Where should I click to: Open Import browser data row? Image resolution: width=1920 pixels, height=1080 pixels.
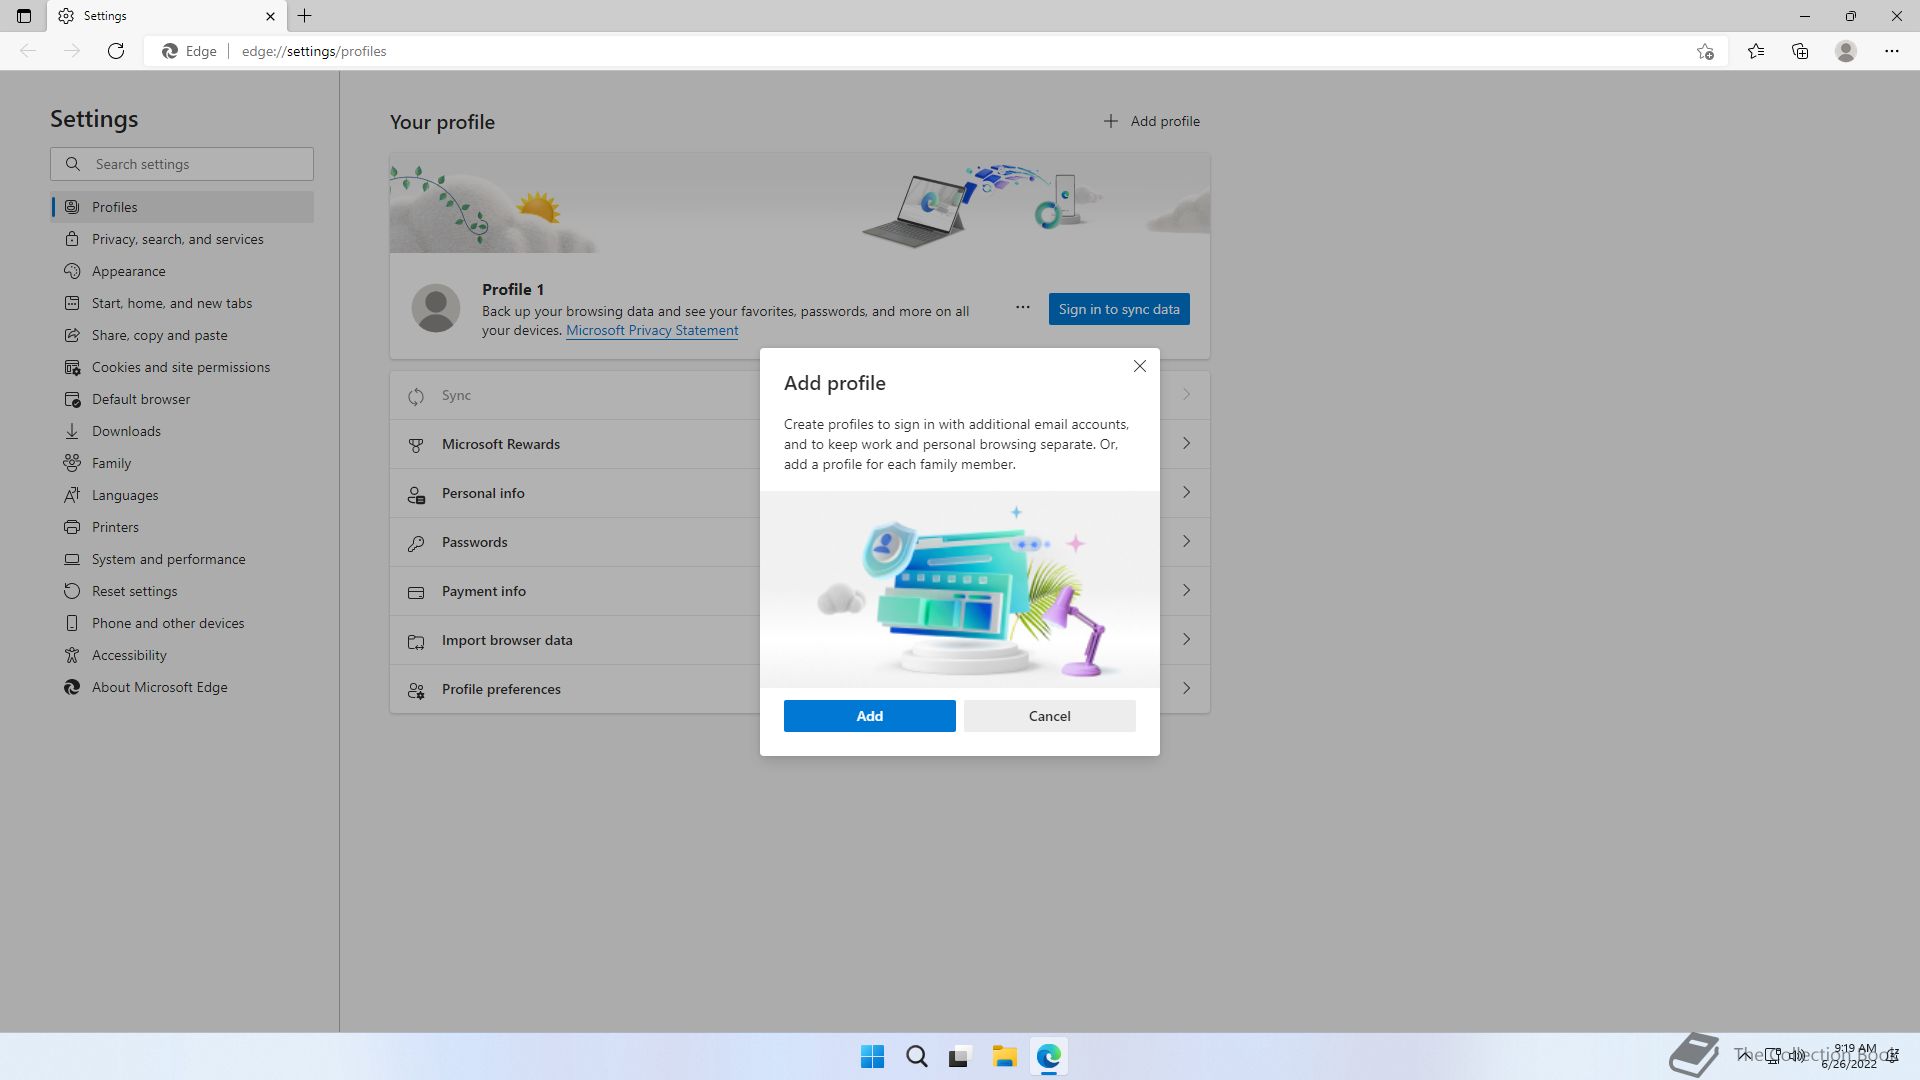[x=800, y=640]
